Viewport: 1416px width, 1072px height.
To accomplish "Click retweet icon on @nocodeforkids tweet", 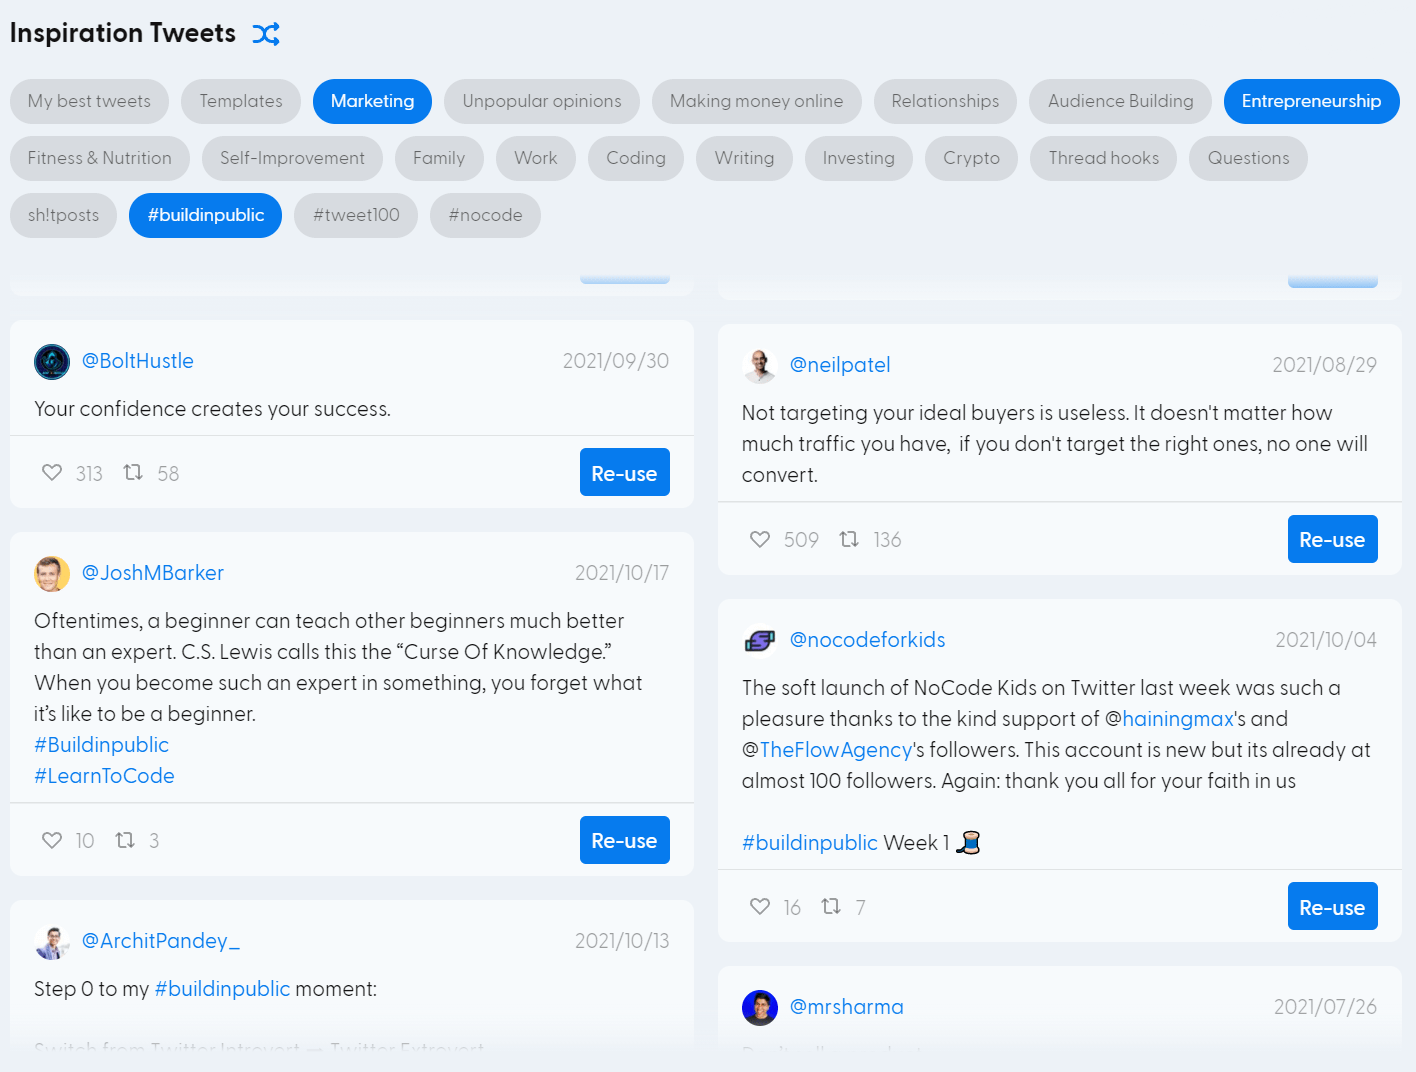I will 831,906.
